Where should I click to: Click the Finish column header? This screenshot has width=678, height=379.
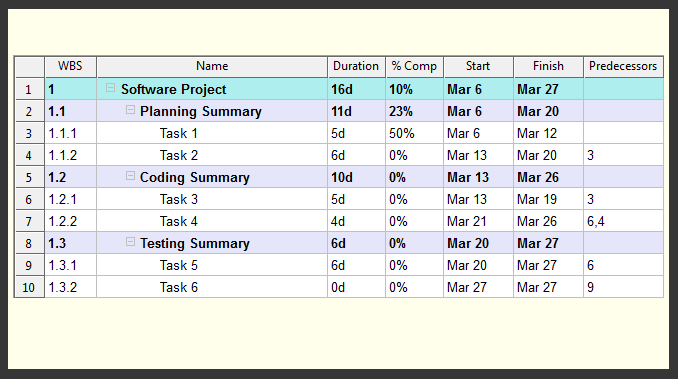548,67
